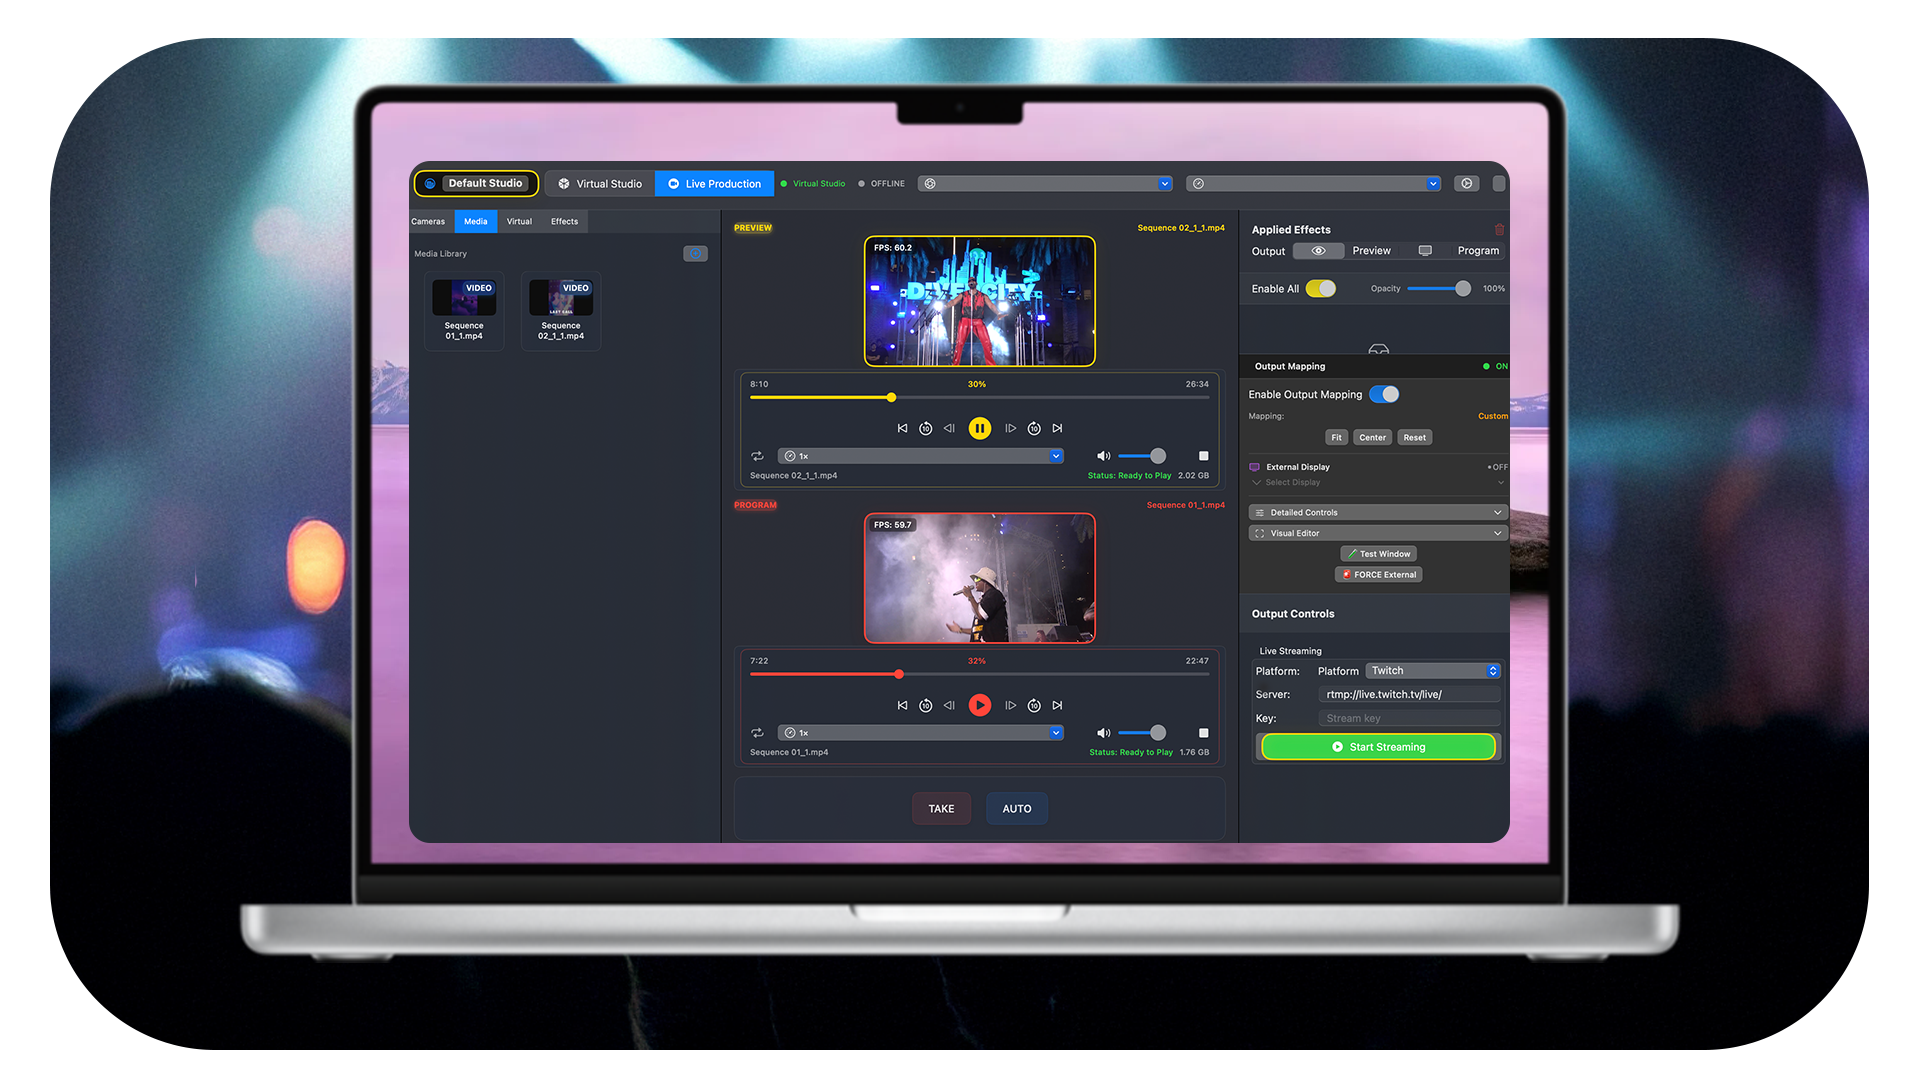
Task: Skip to start in preview player
Action: pos(902,428)
